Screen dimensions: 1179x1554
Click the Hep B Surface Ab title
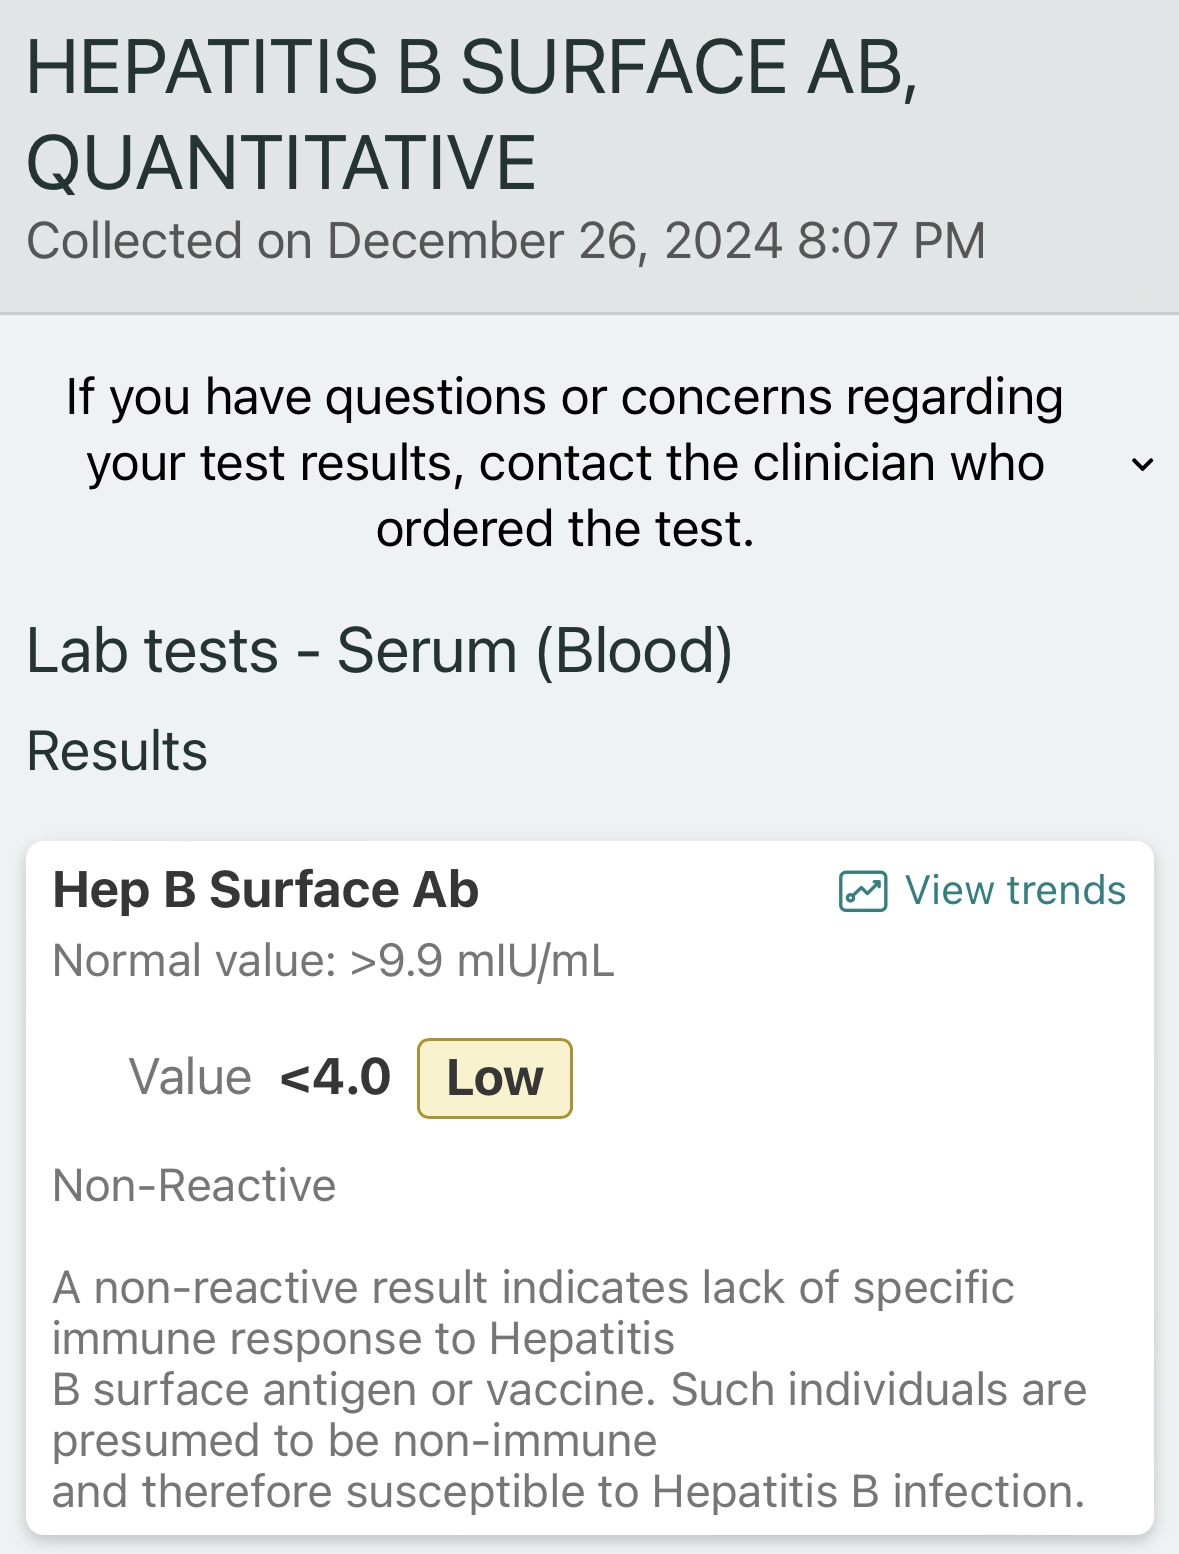[x=266, y=889]
